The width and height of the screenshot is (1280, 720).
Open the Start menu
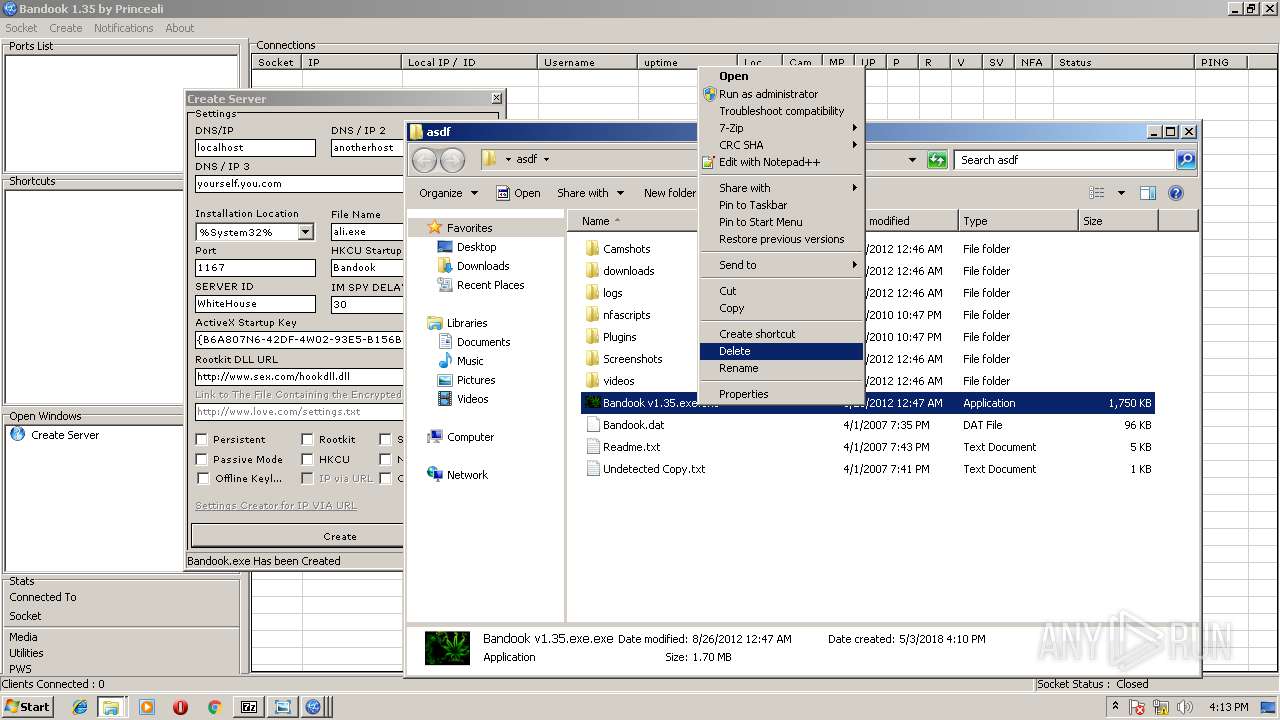tap(27, 706)
